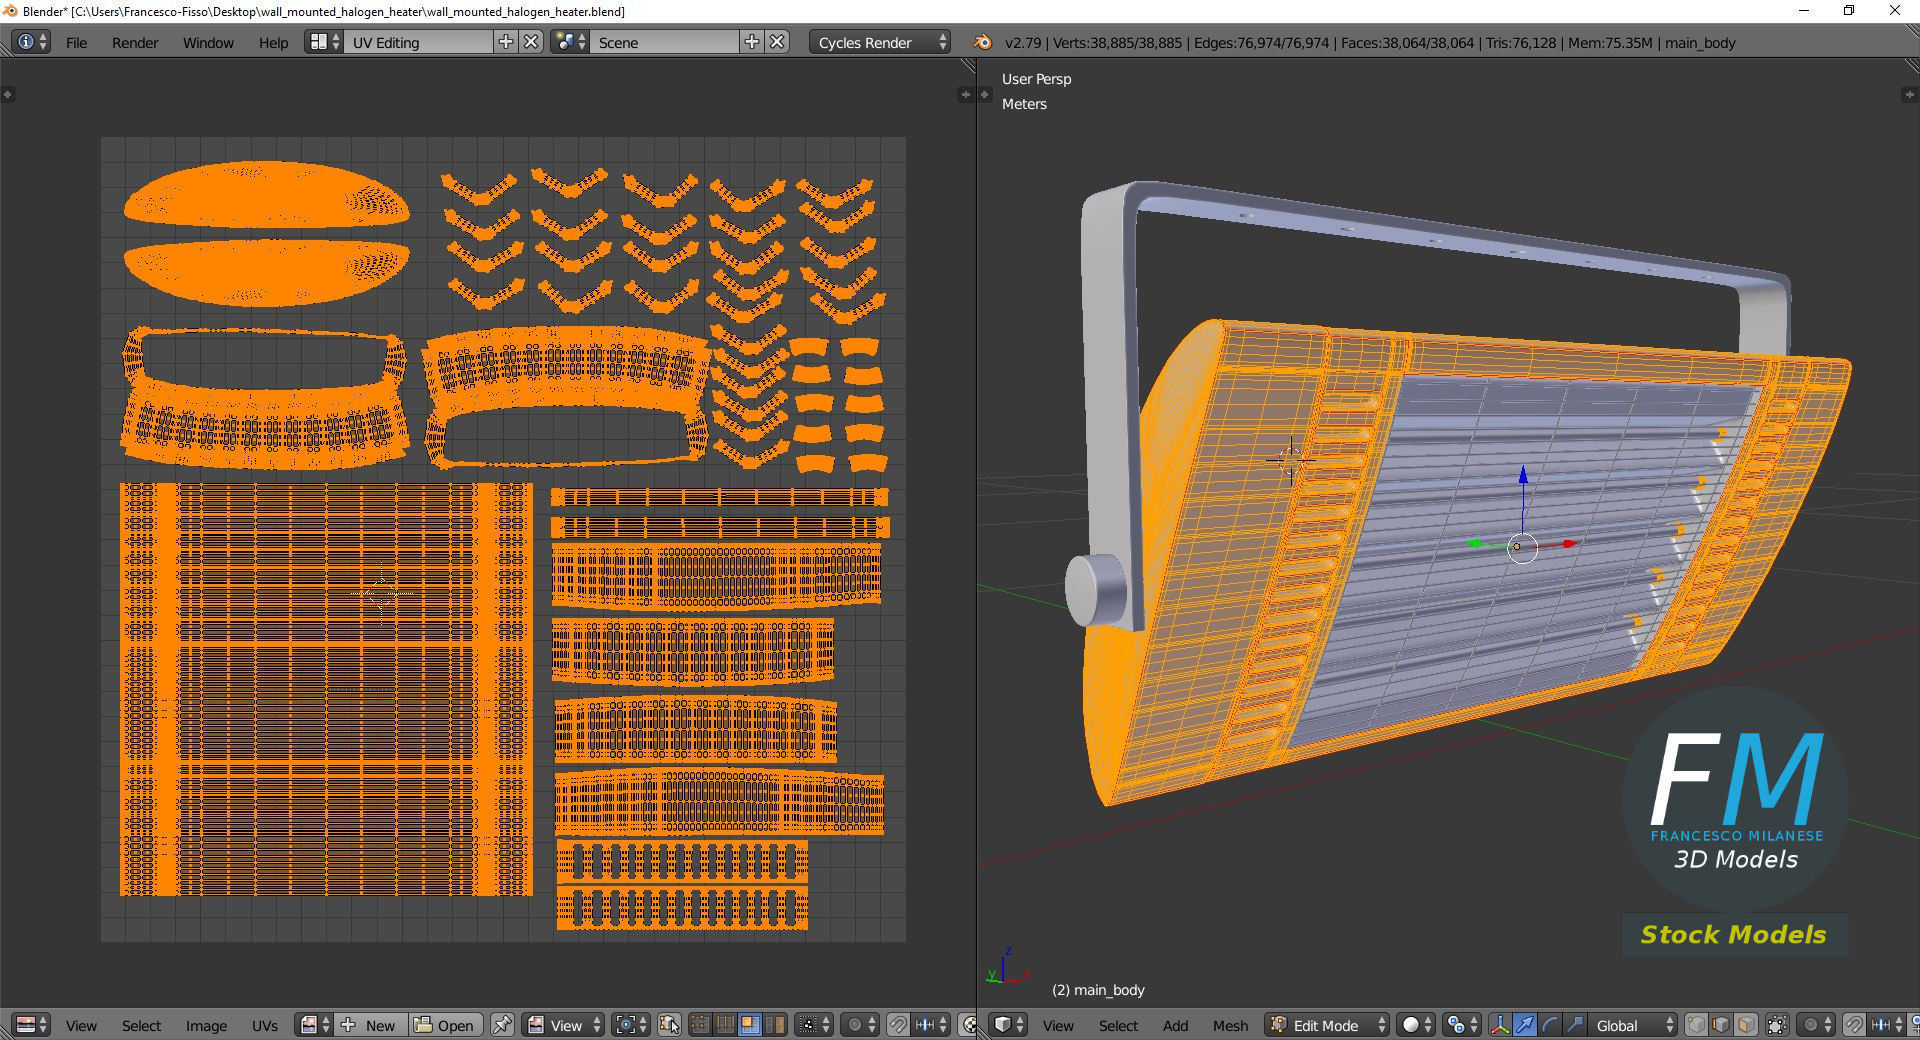This screenshot has height=1040, width=1920.
Task: Expand the 3D viewport properties panel plus
Action: (1908, 94)
